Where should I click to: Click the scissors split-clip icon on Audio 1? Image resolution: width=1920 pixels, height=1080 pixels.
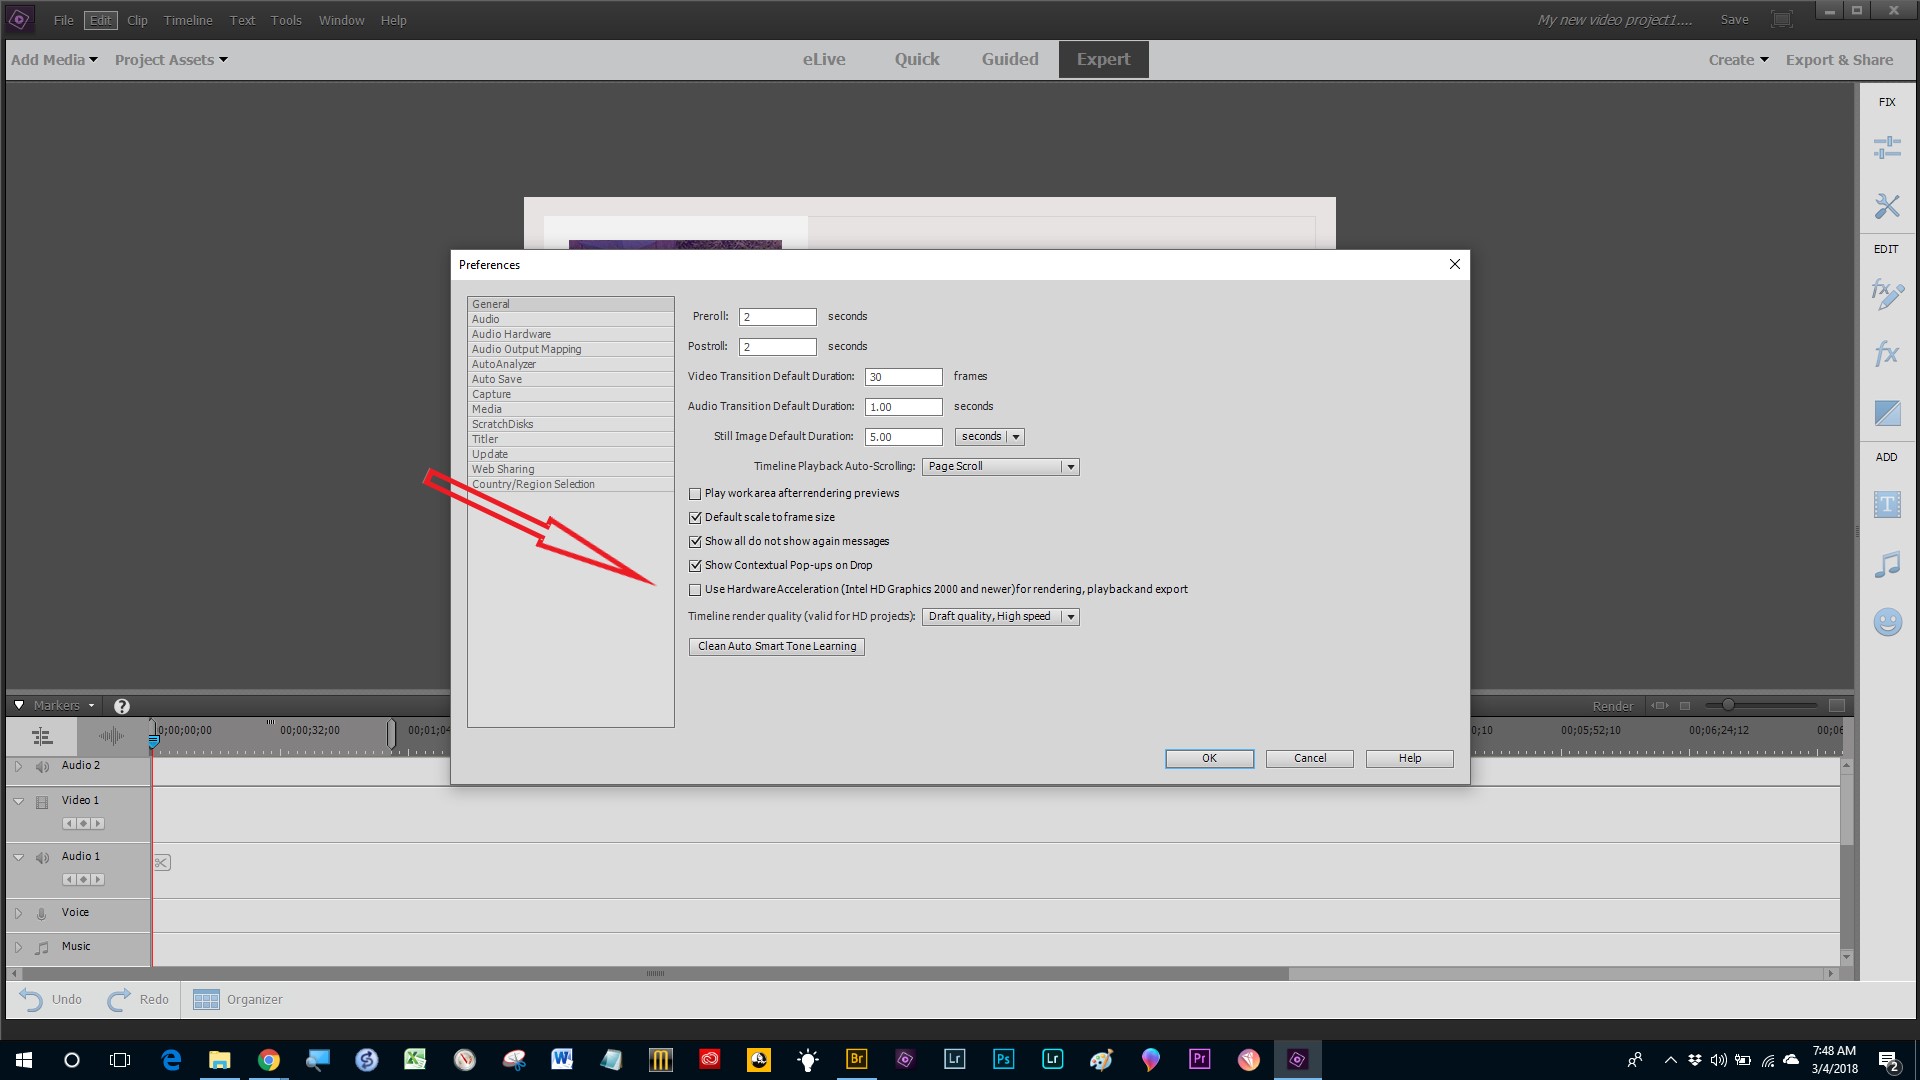(x=162, y=862)
